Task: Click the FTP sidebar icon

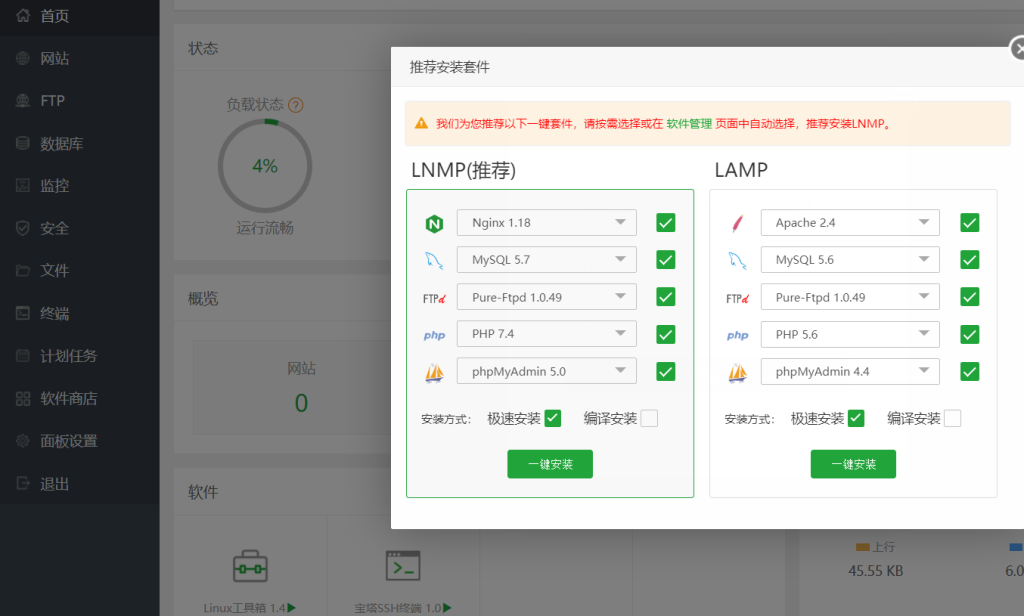Action: [x=23, y=101]
